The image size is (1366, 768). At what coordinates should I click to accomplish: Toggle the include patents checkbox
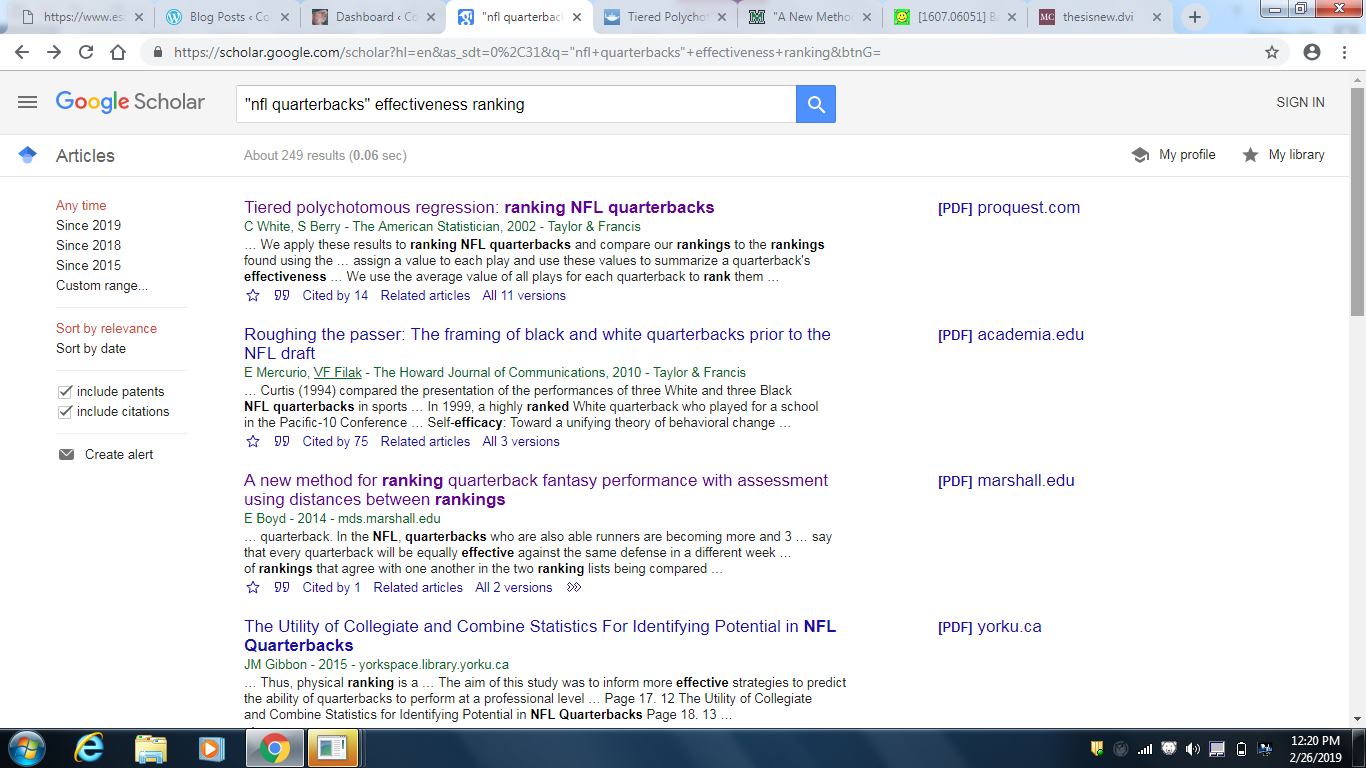coord(65,392)
